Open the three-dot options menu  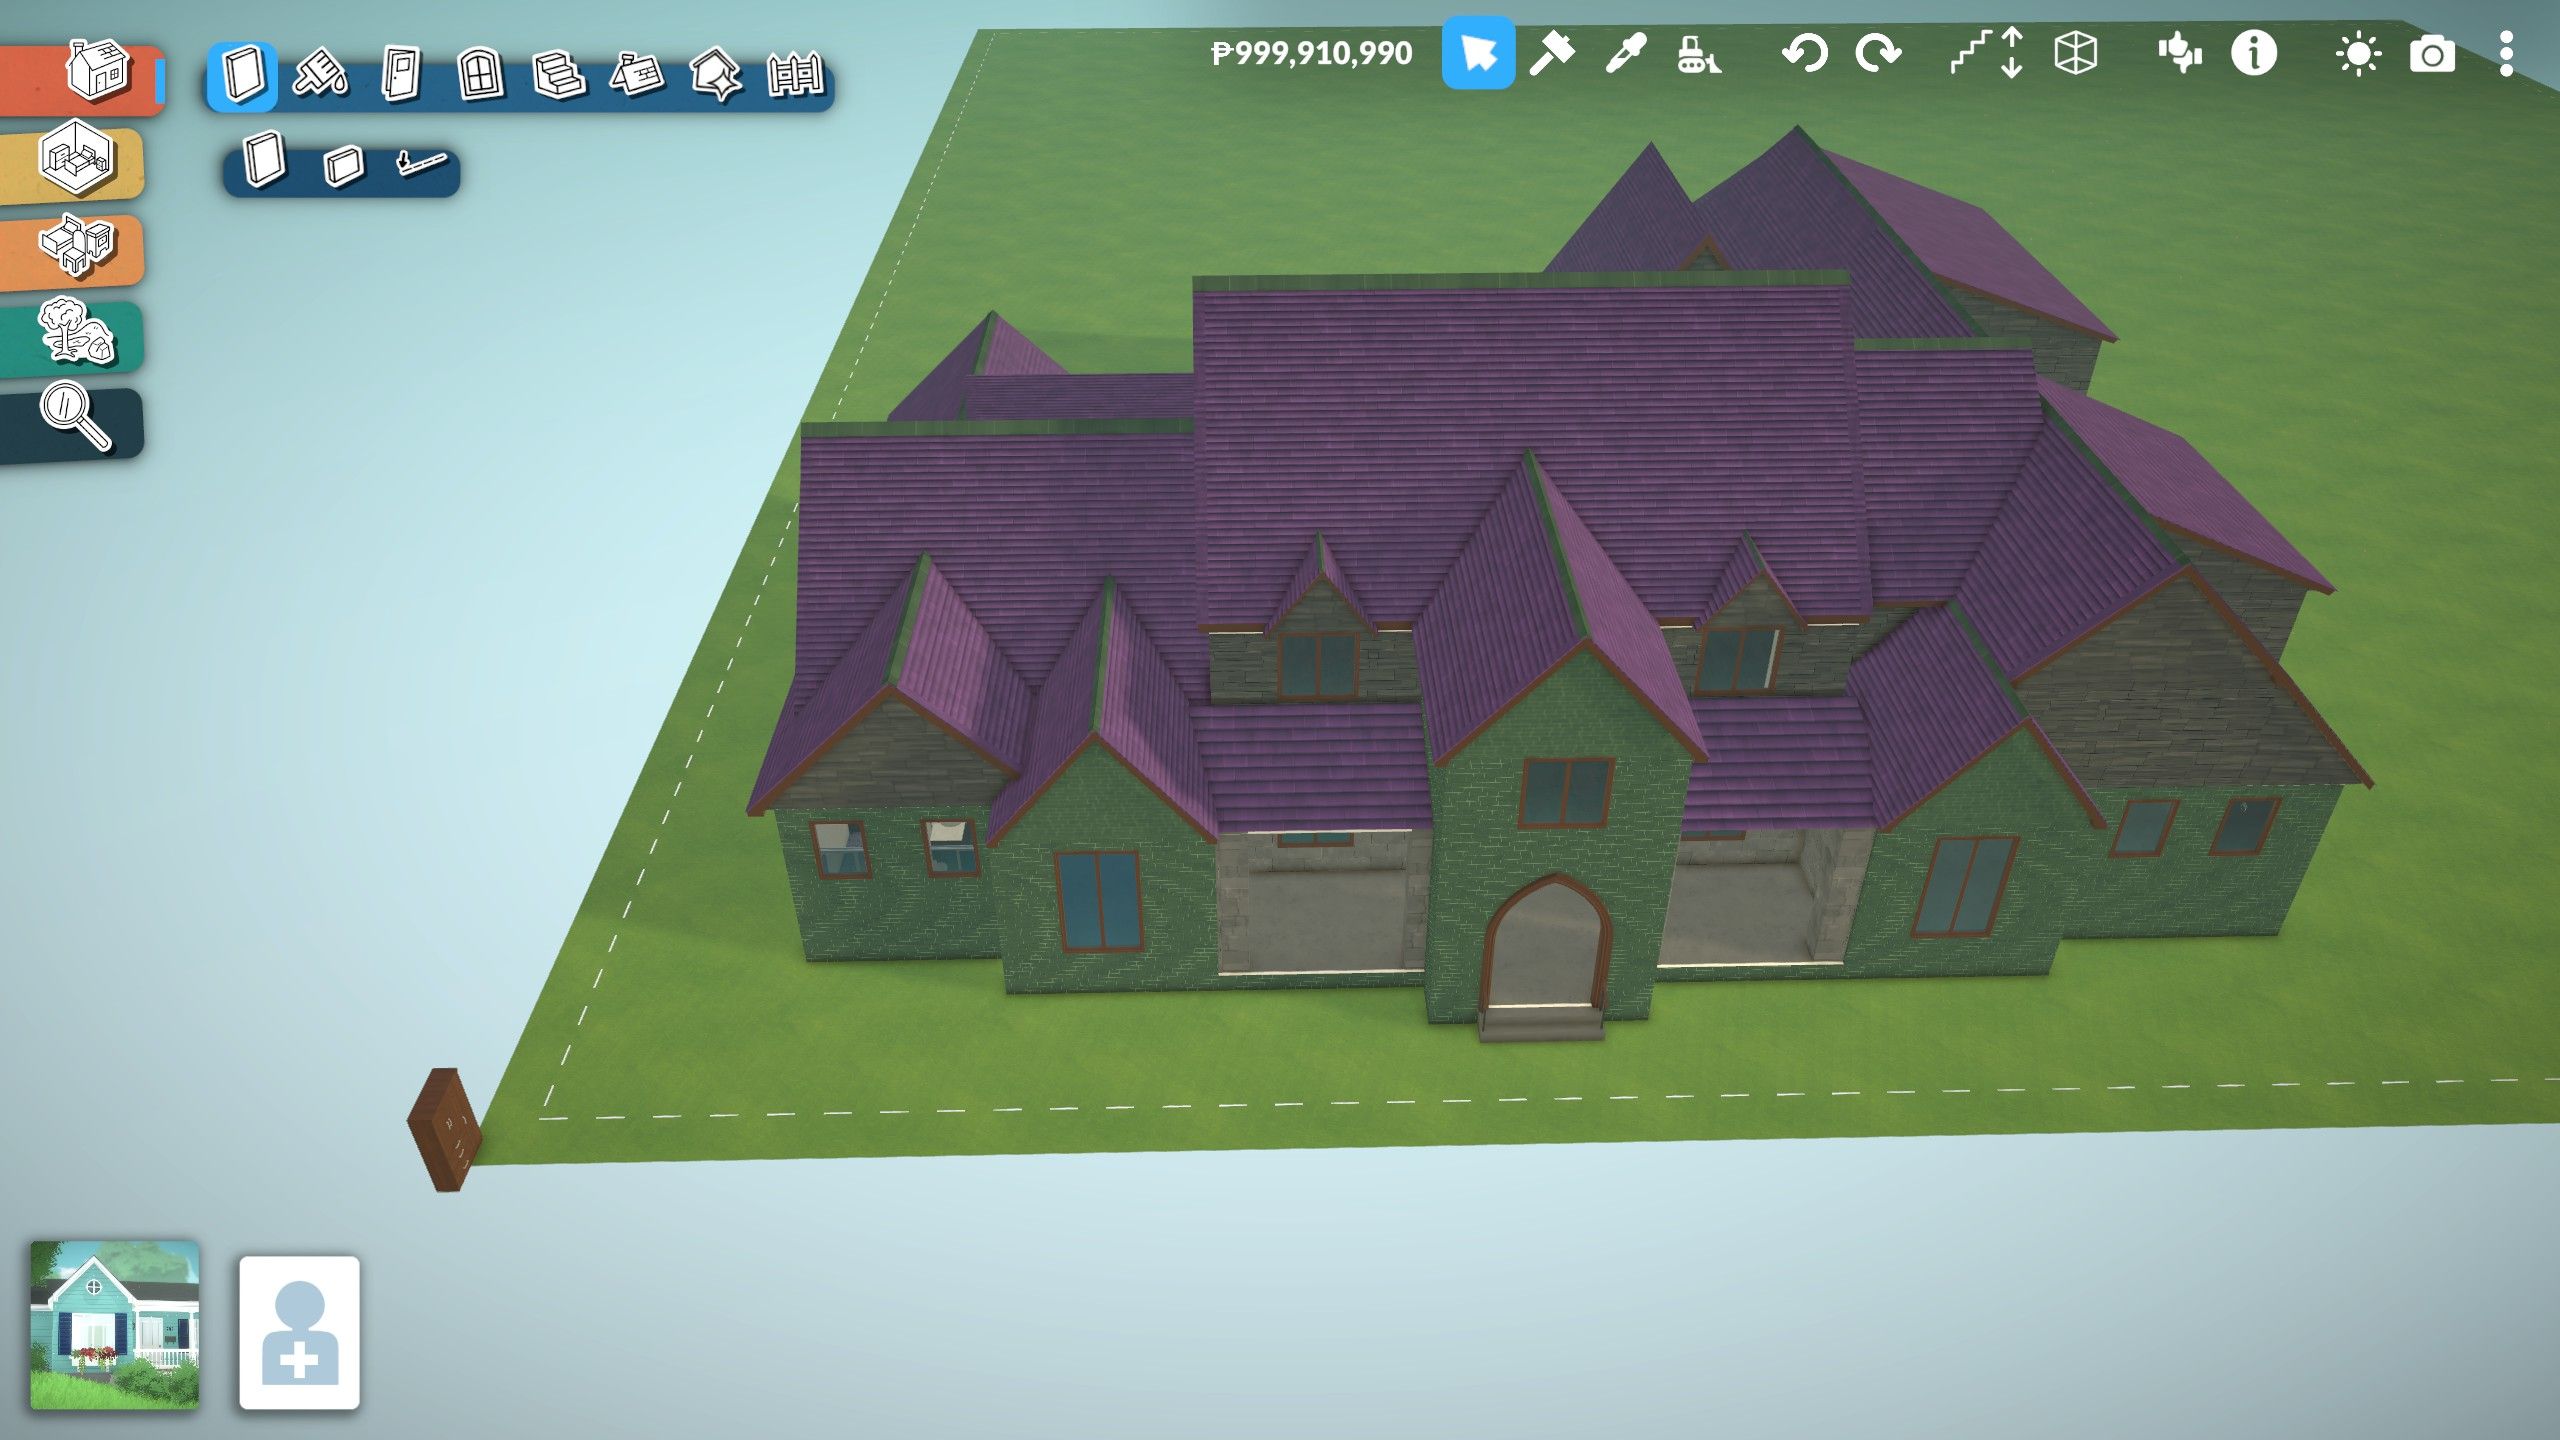tap(2506, 53)
